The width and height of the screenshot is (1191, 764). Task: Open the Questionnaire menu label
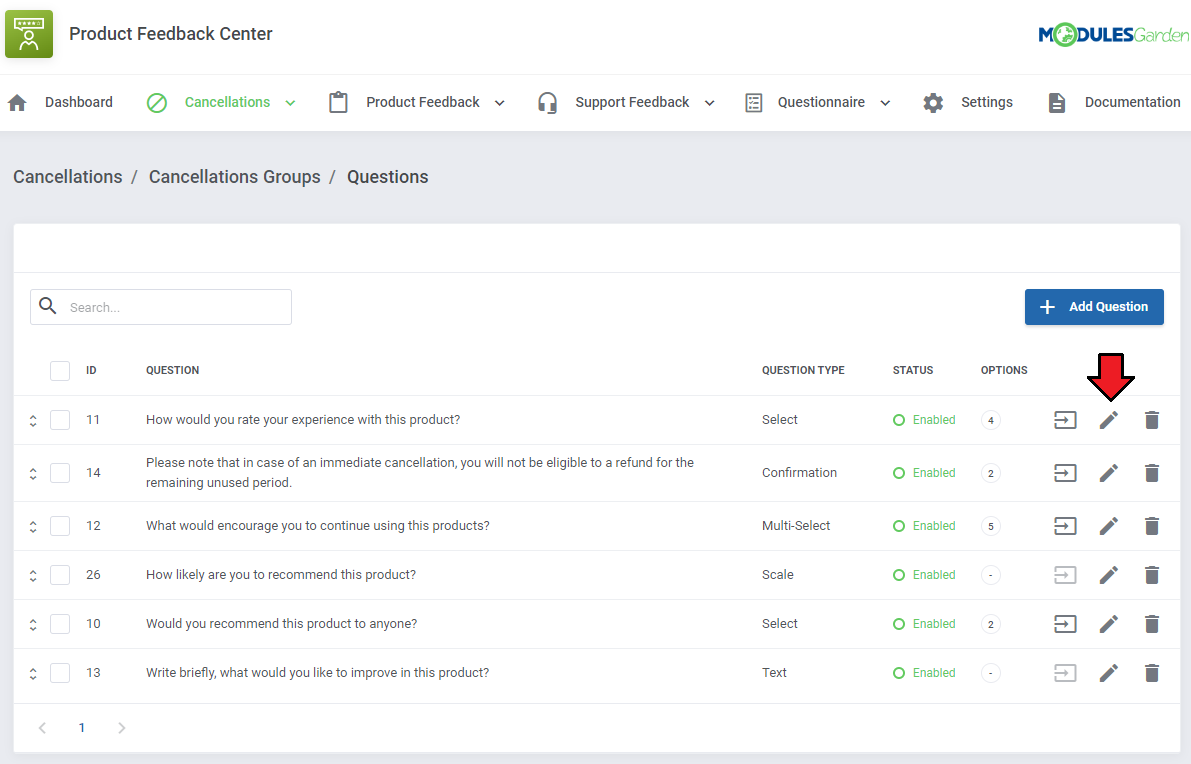821,103
